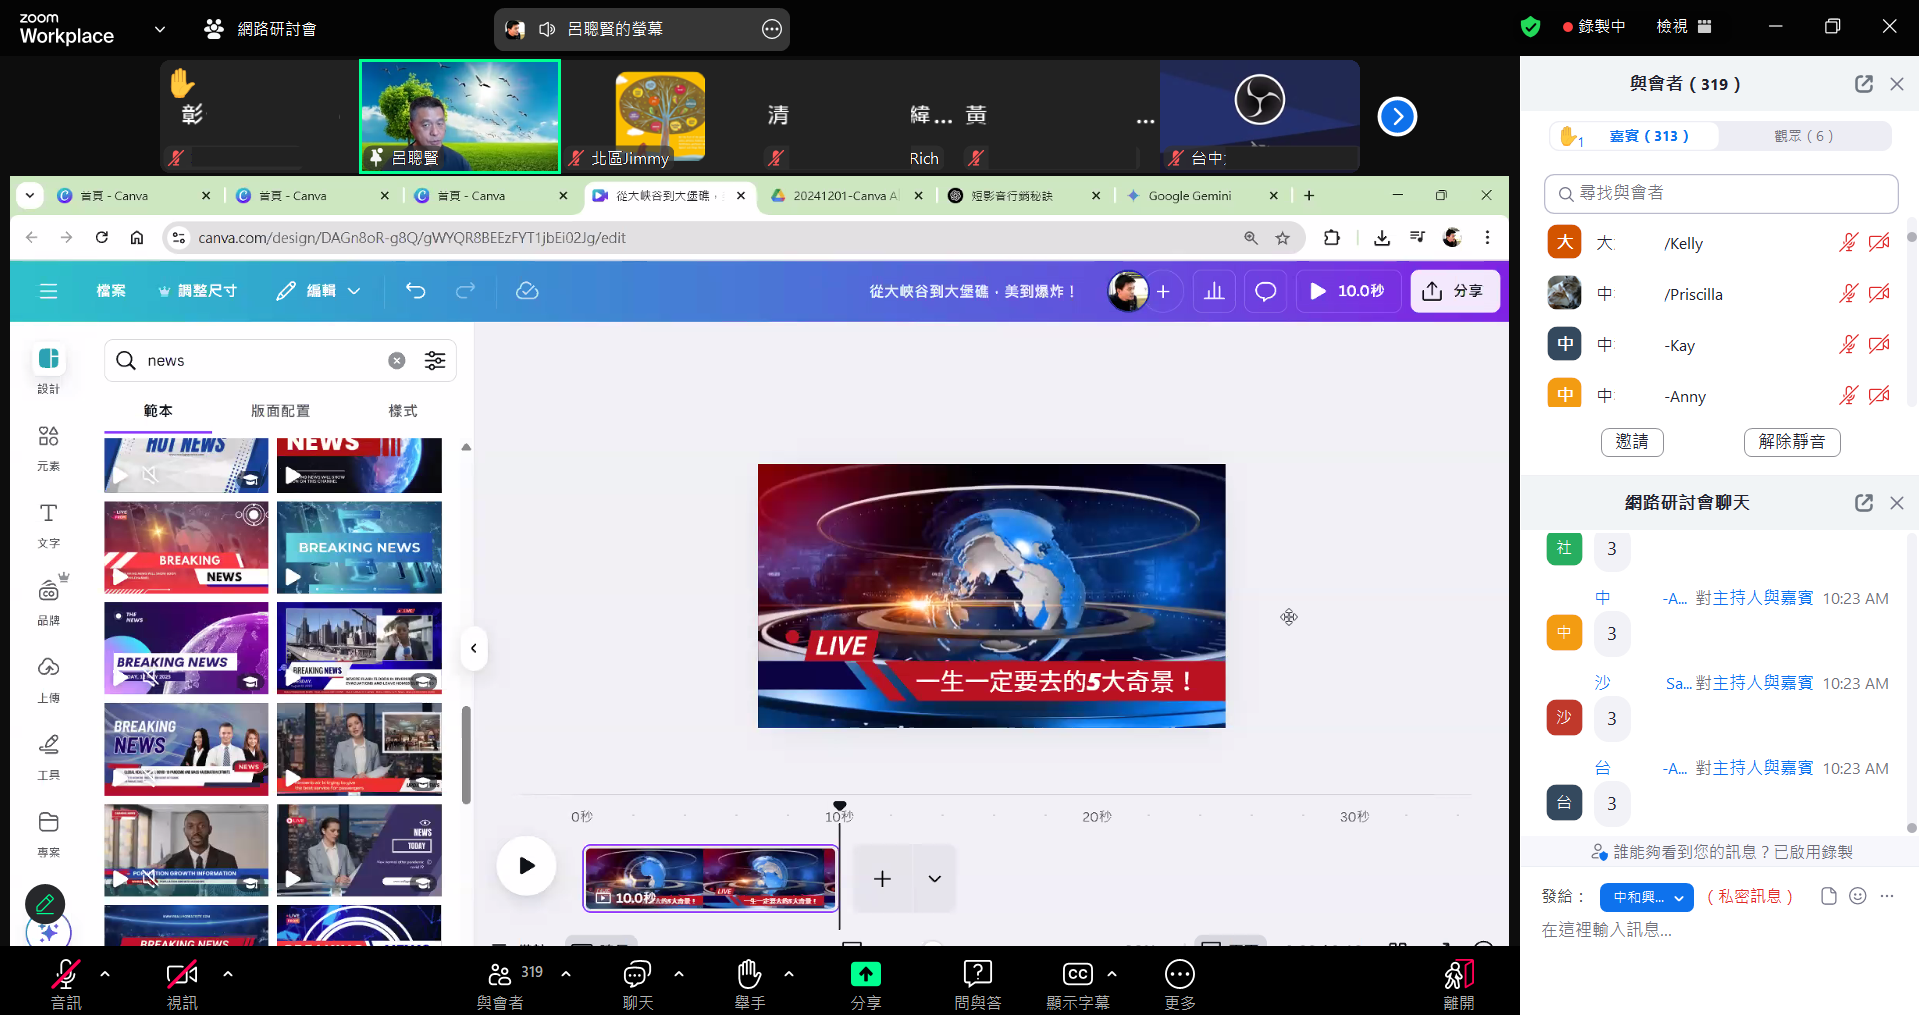This screenshot has height=1015, width=1919.
Task: Open the add page options chevron
Action: (935, 879)
